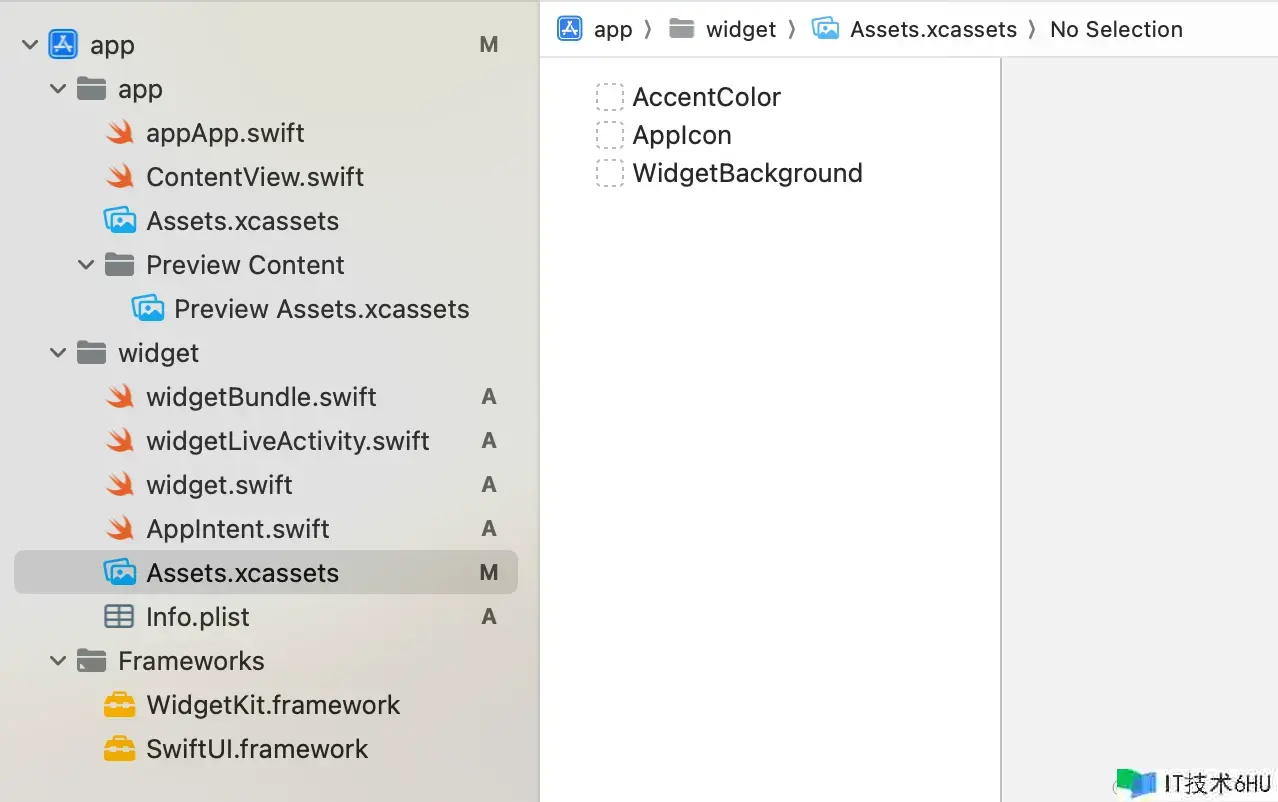Select AccentColor in the asset list
The height and width of the screenshot is (802, 1278).
706,97
